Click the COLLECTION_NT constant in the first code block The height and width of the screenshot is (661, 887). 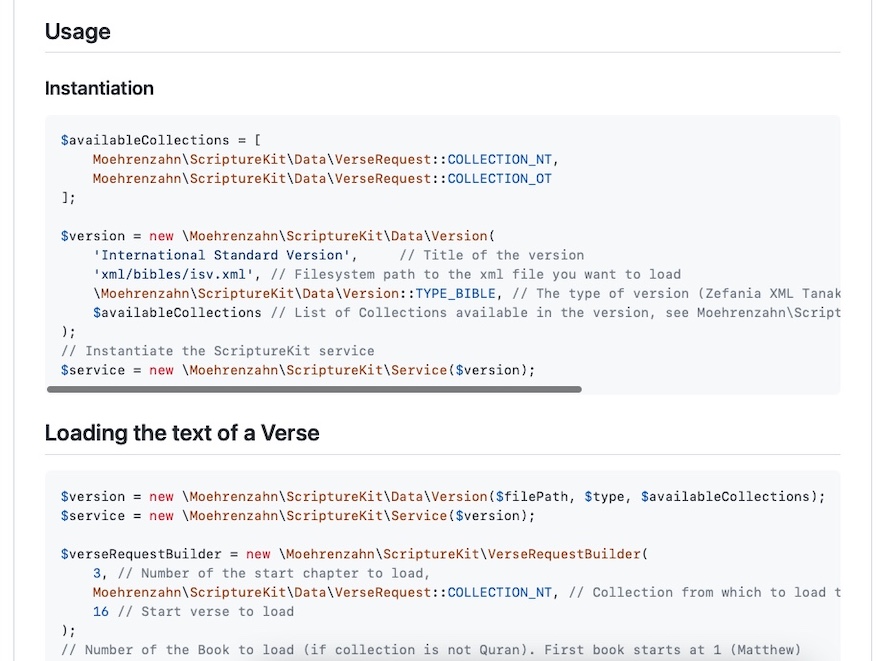(x=500, y=160)
